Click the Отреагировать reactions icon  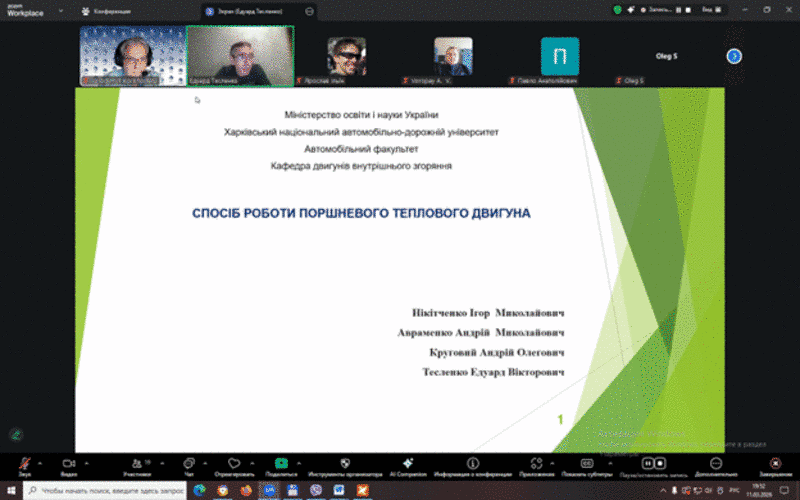tap(235, 464)
